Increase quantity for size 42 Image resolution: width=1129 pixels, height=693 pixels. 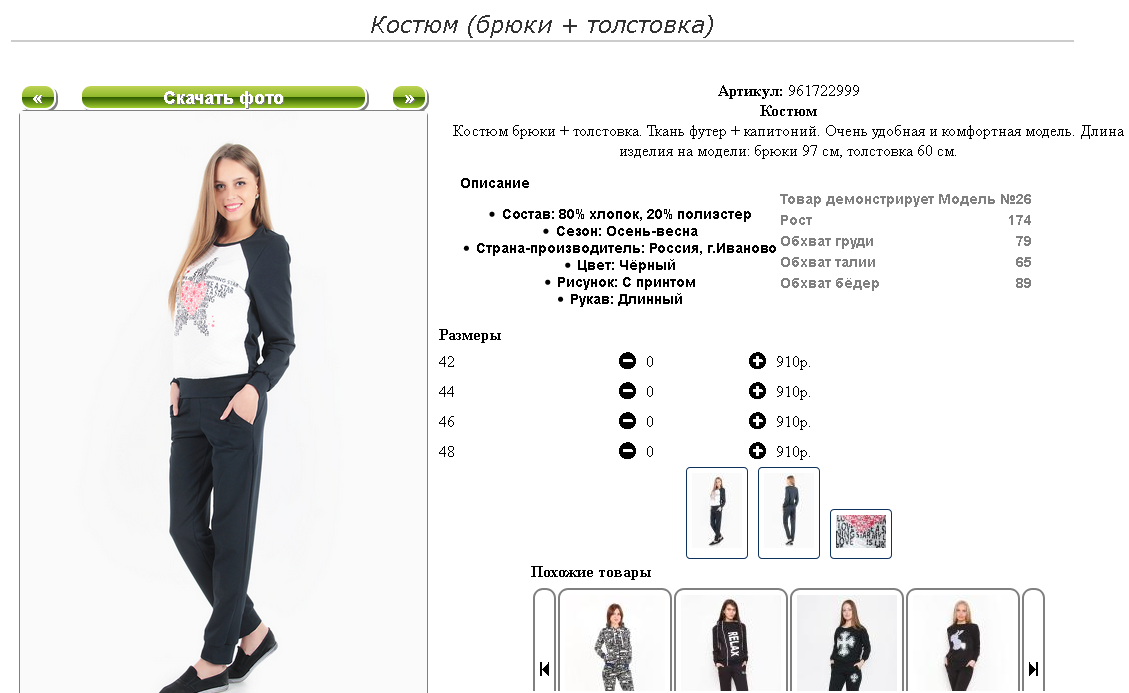(757, 361)
